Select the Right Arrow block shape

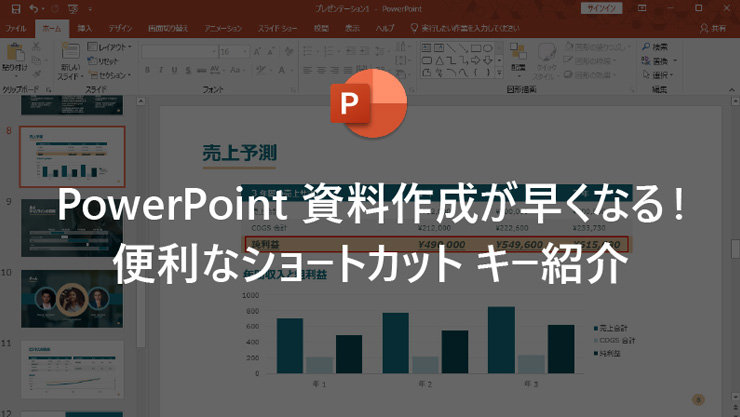pos(476,60)
